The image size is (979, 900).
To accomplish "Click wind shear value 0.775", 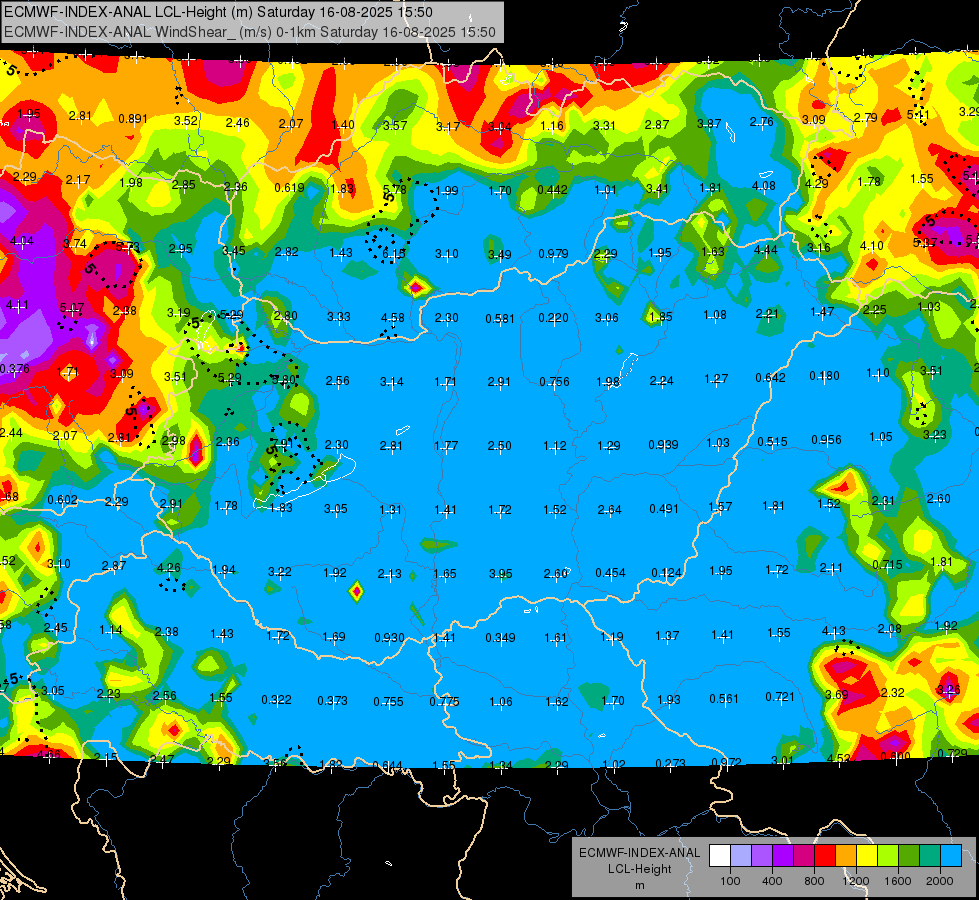I will point(445,702).
